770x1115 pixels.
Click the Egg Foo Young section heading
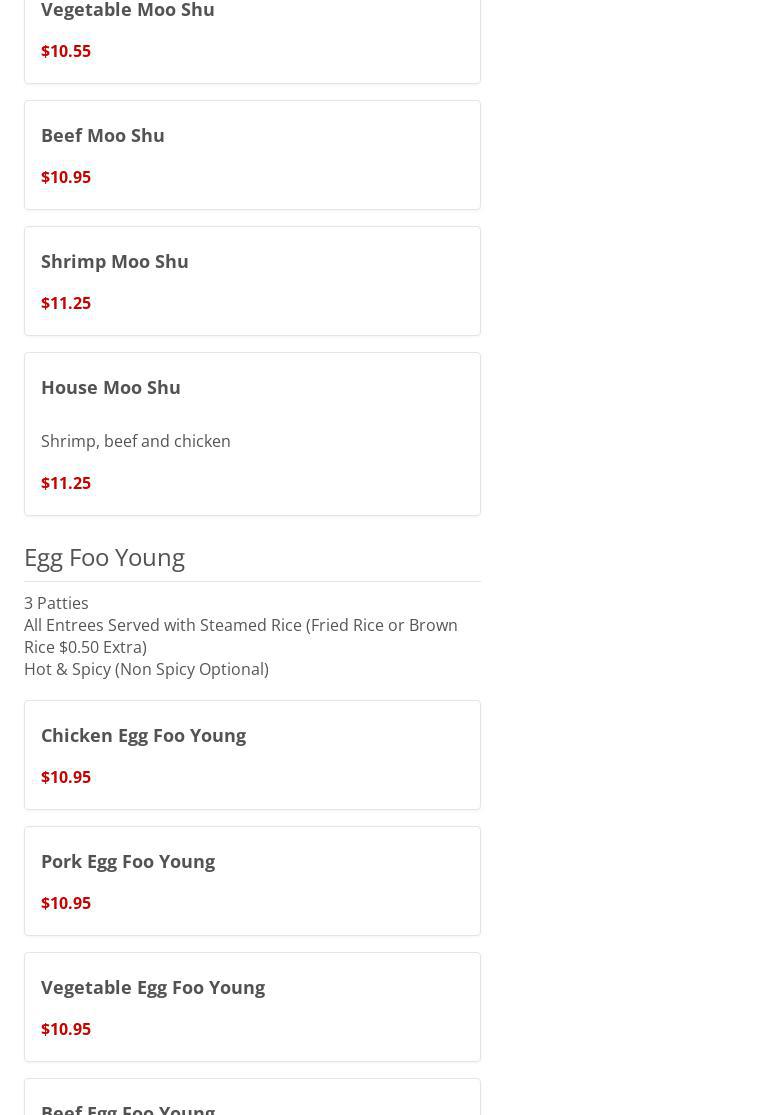pyautogui.click(x=104, y=557)
